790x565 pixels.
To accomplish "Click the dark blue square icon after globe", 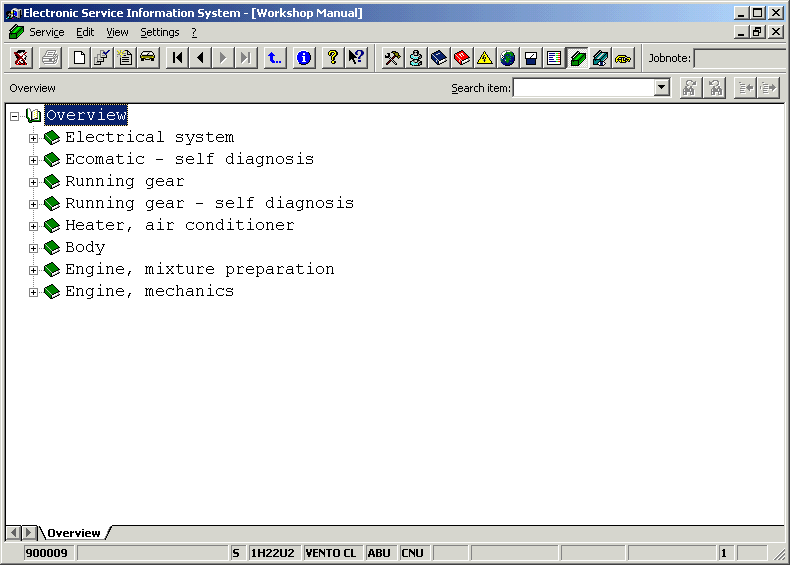I will click(x=531, y=58).
